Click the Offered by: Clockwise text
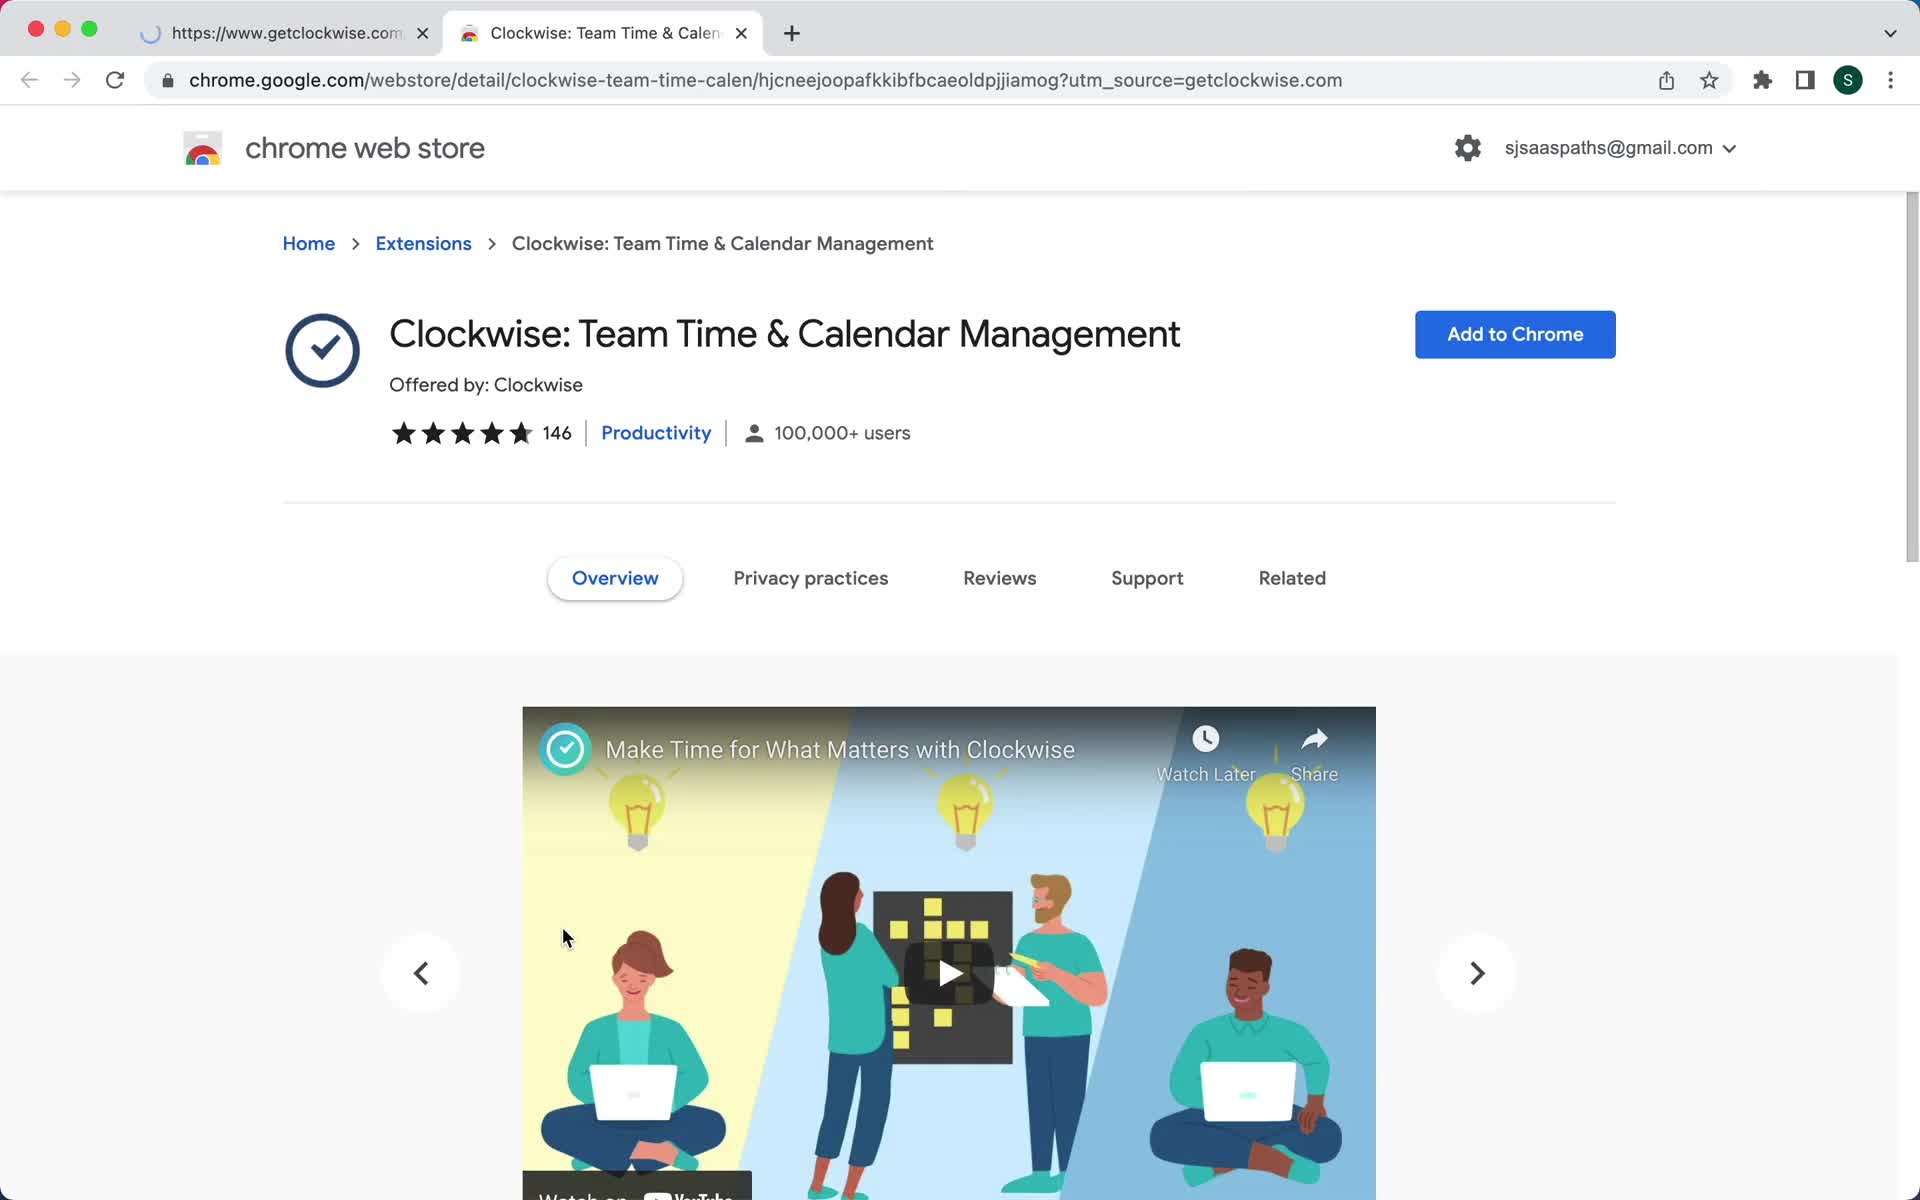The width and height of the screenshot is (1920, 1200). pos(486,385)
